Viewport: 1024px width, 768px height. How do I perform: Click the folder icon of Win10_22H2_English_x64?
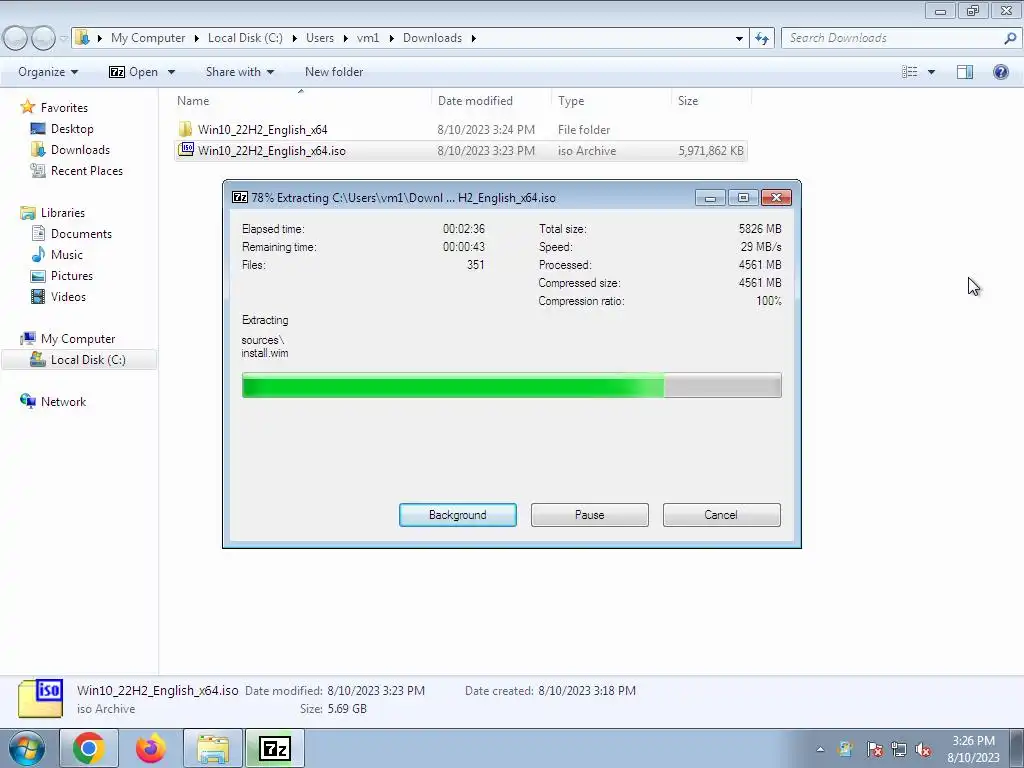tap(185, 129)
